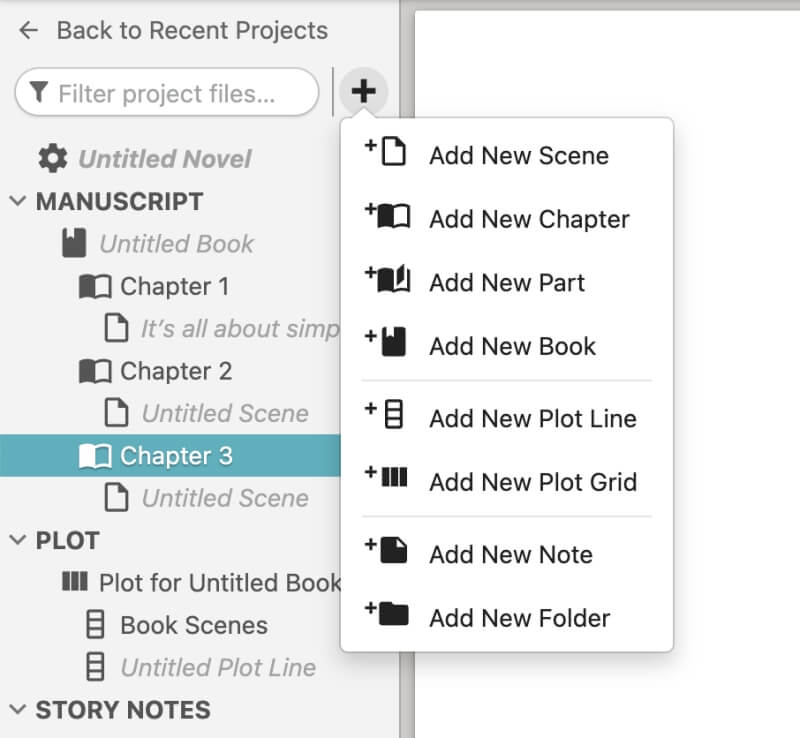
Task: Collapse the STORY NOTES section
Action: click(17, 709)
